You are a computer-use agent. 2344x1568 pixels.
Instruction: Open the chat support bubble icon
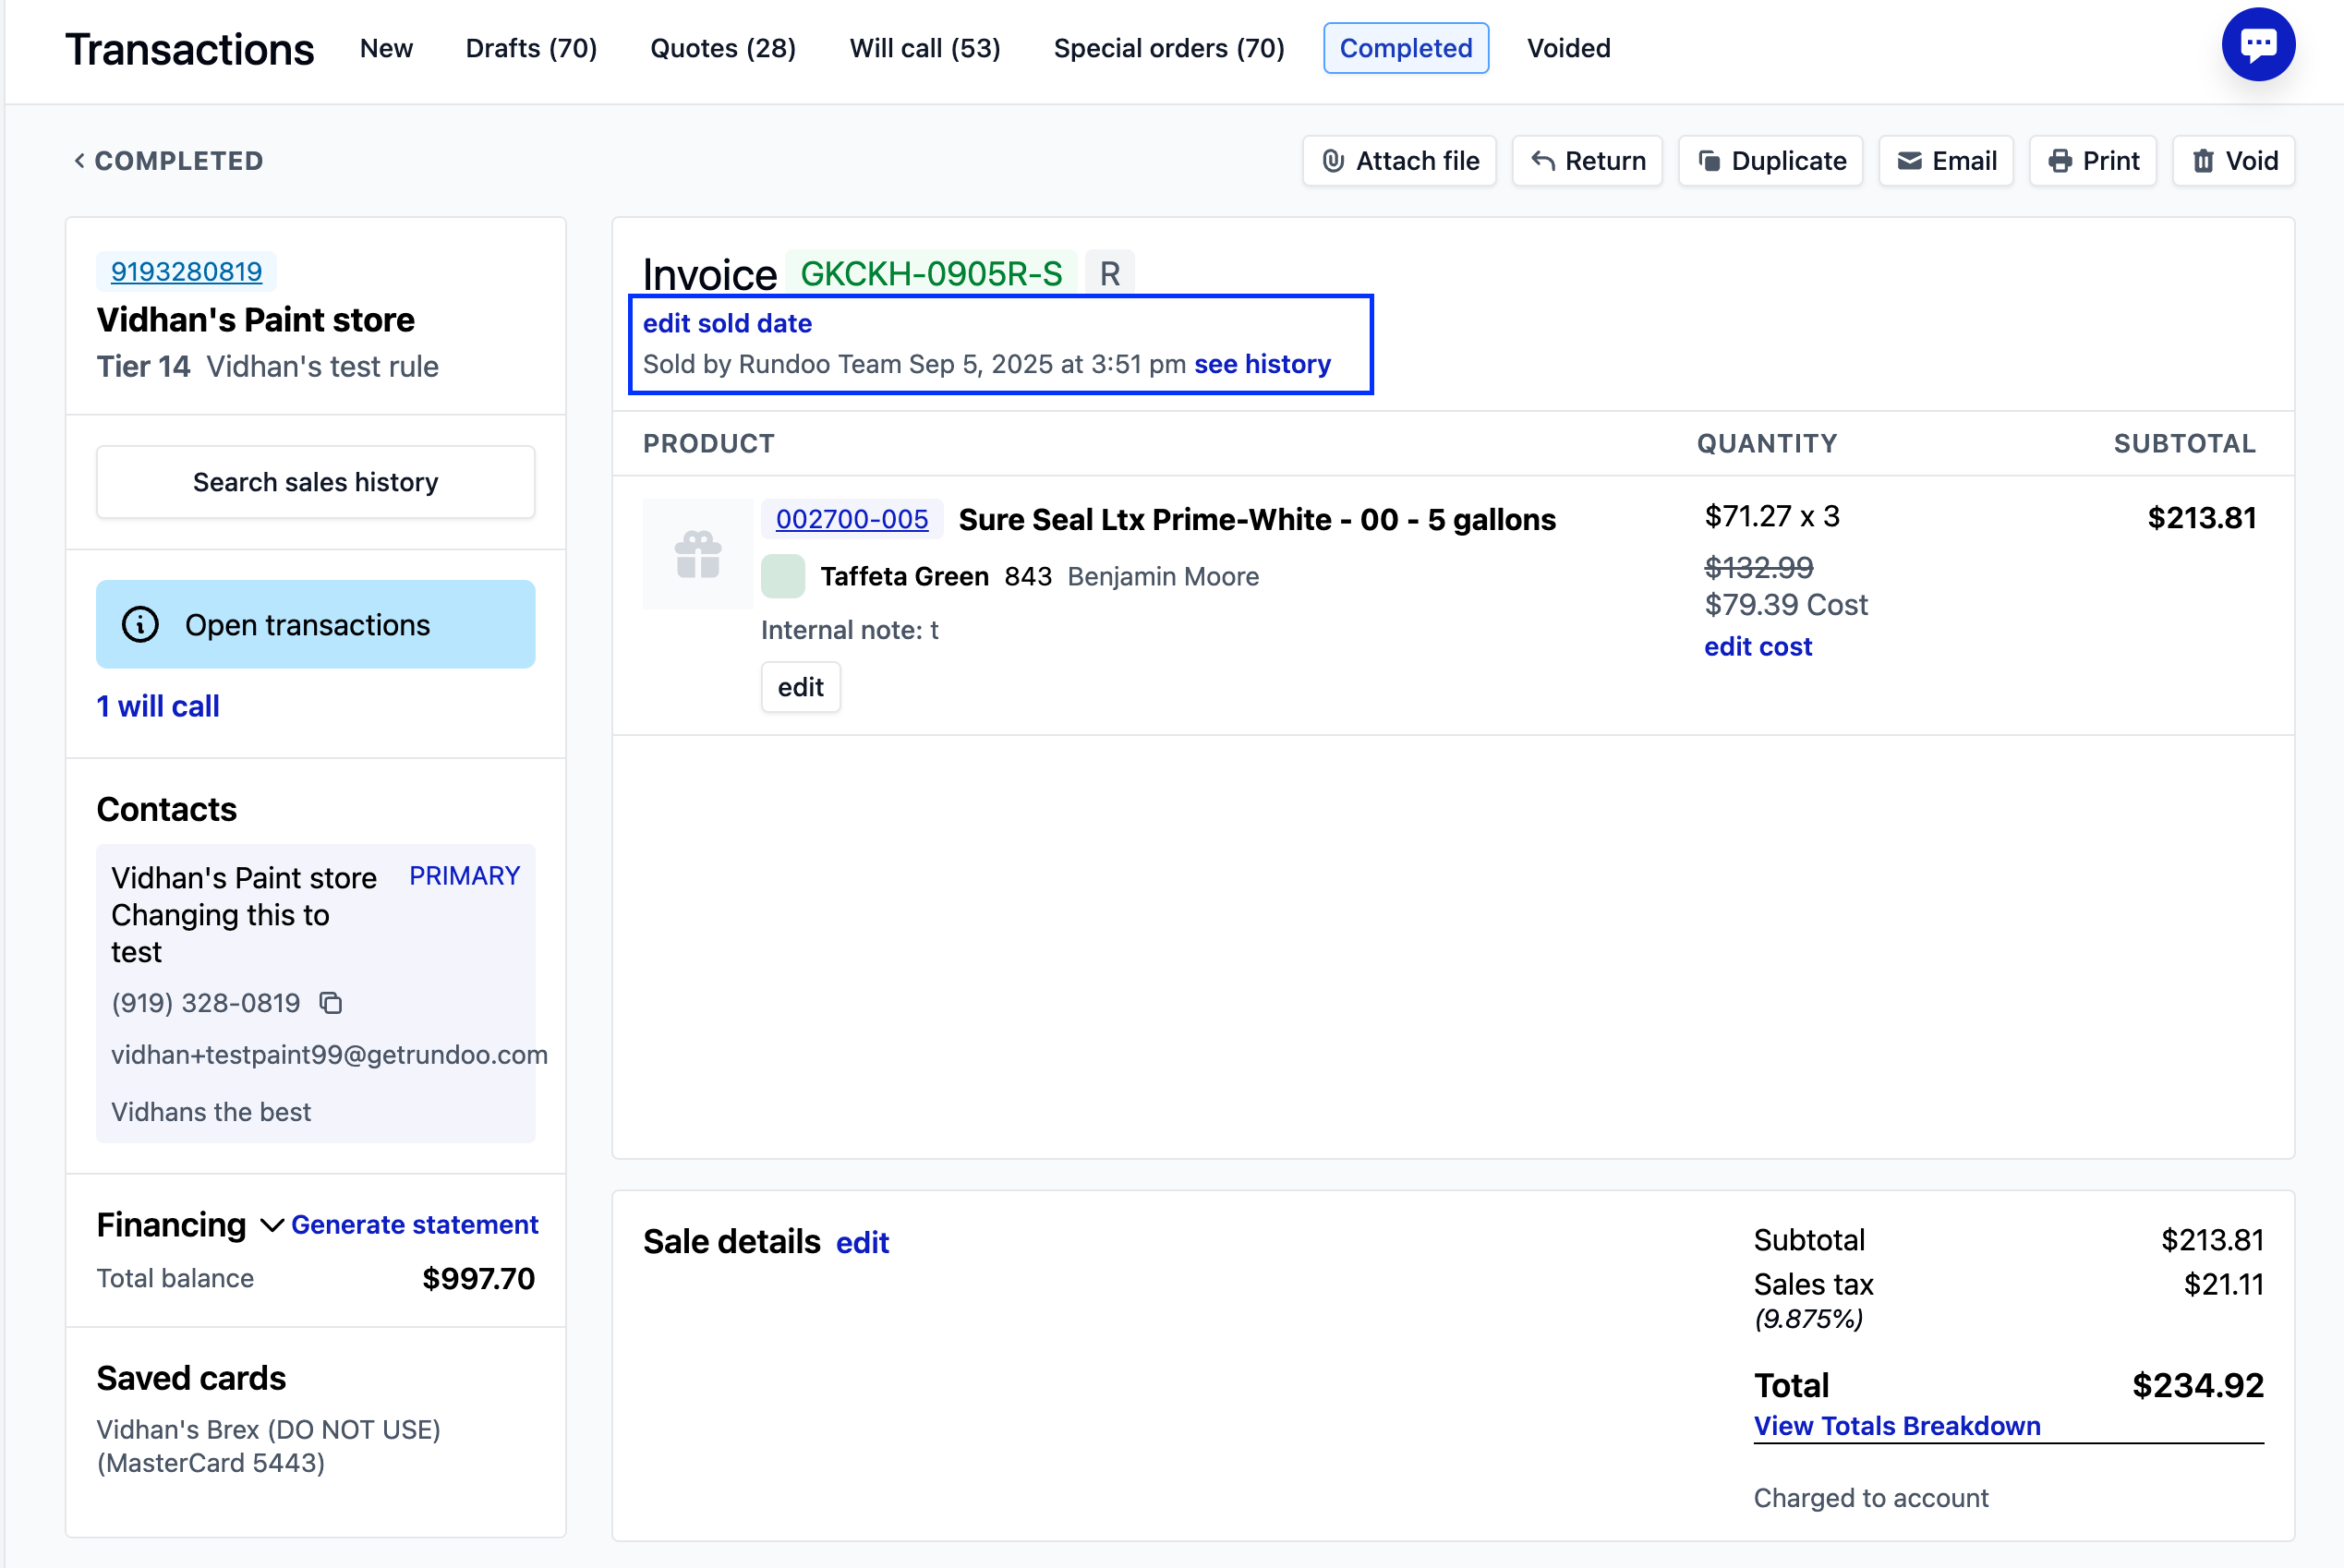pyautogui.click(x=2257, y=45)
